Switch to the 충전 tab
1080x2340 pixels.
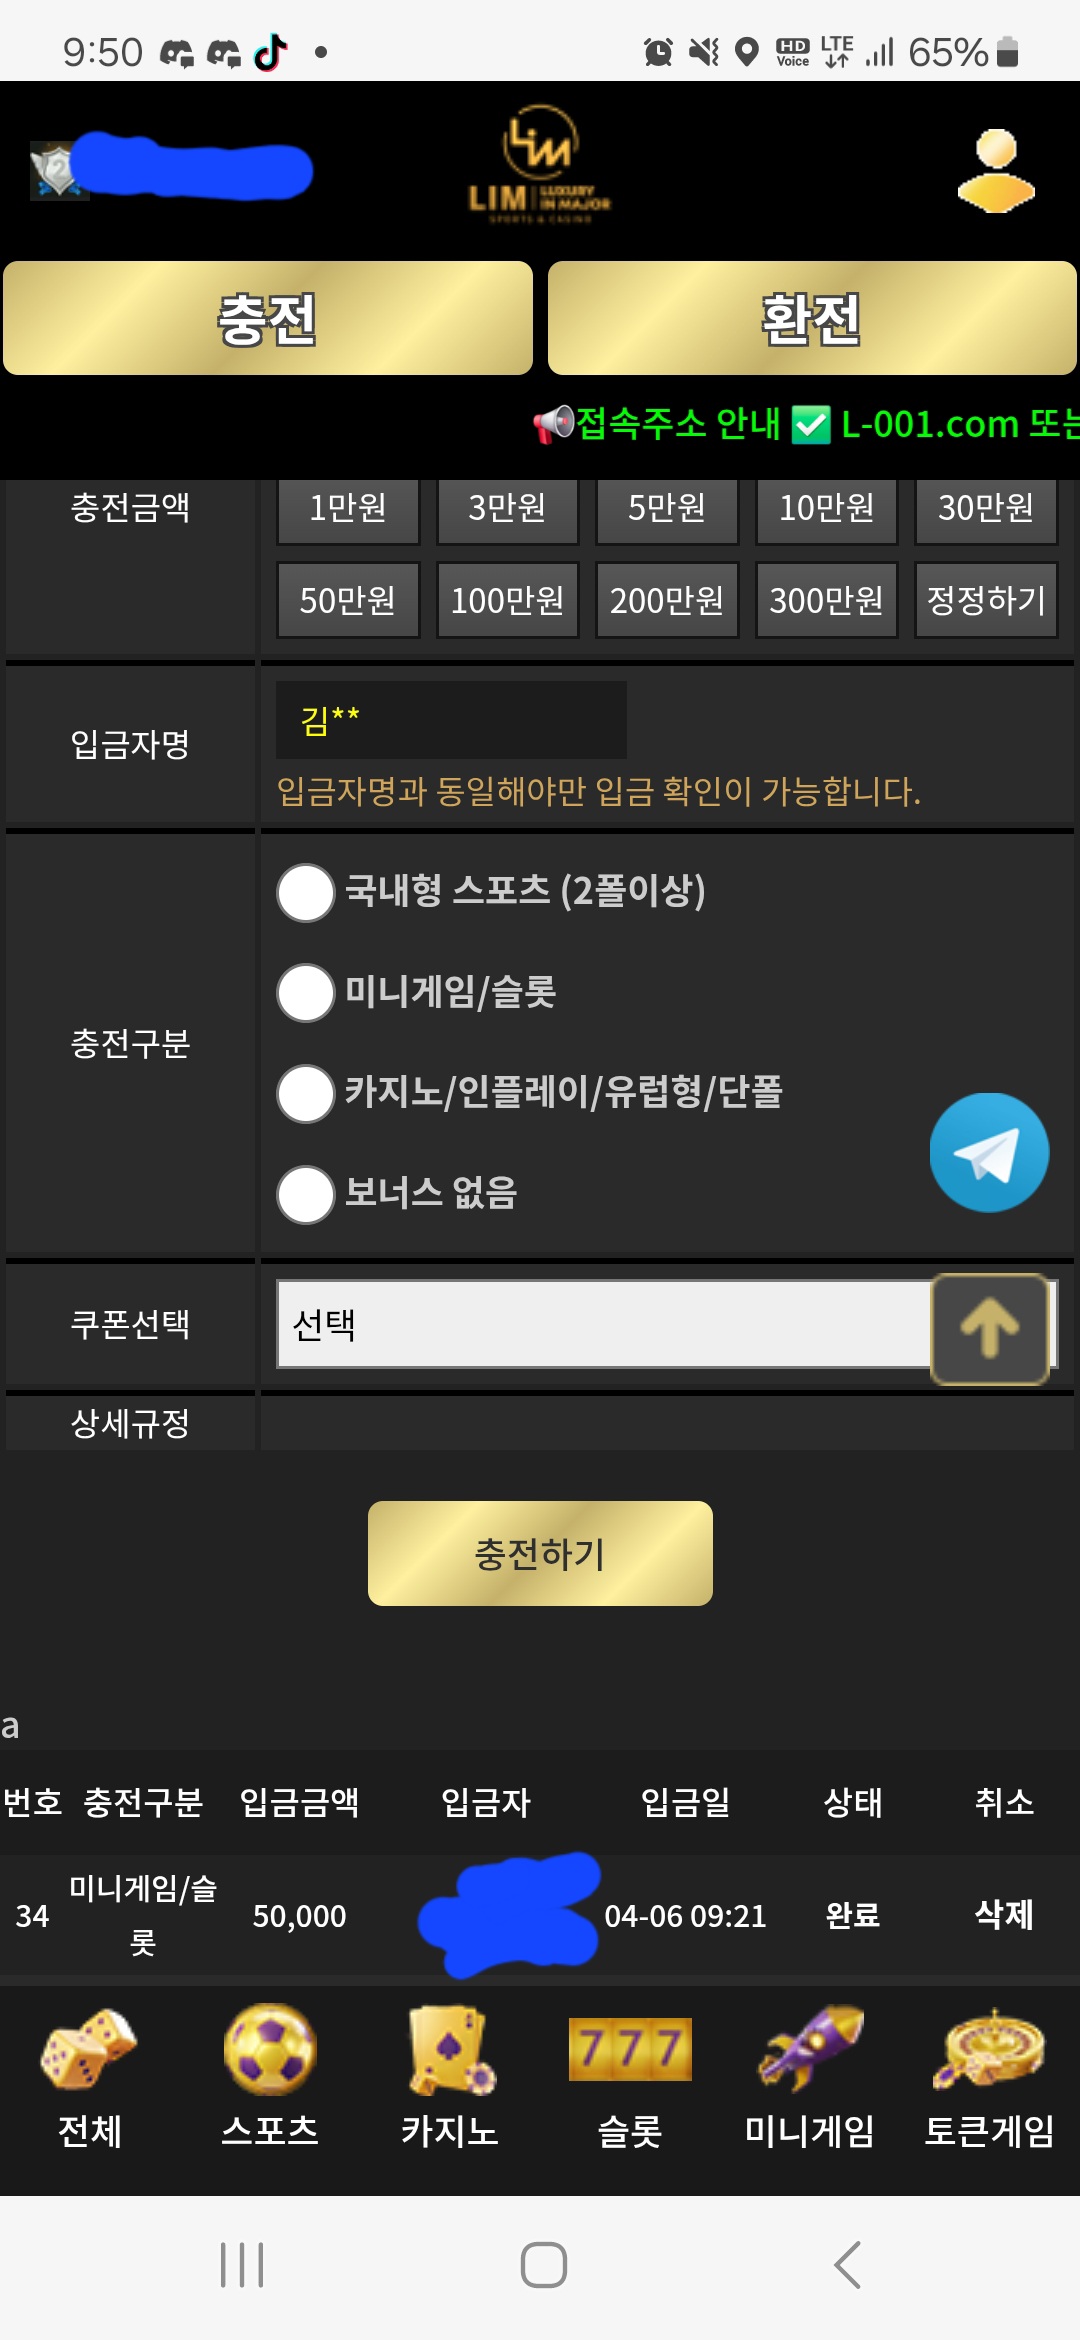tap(268, 319)
